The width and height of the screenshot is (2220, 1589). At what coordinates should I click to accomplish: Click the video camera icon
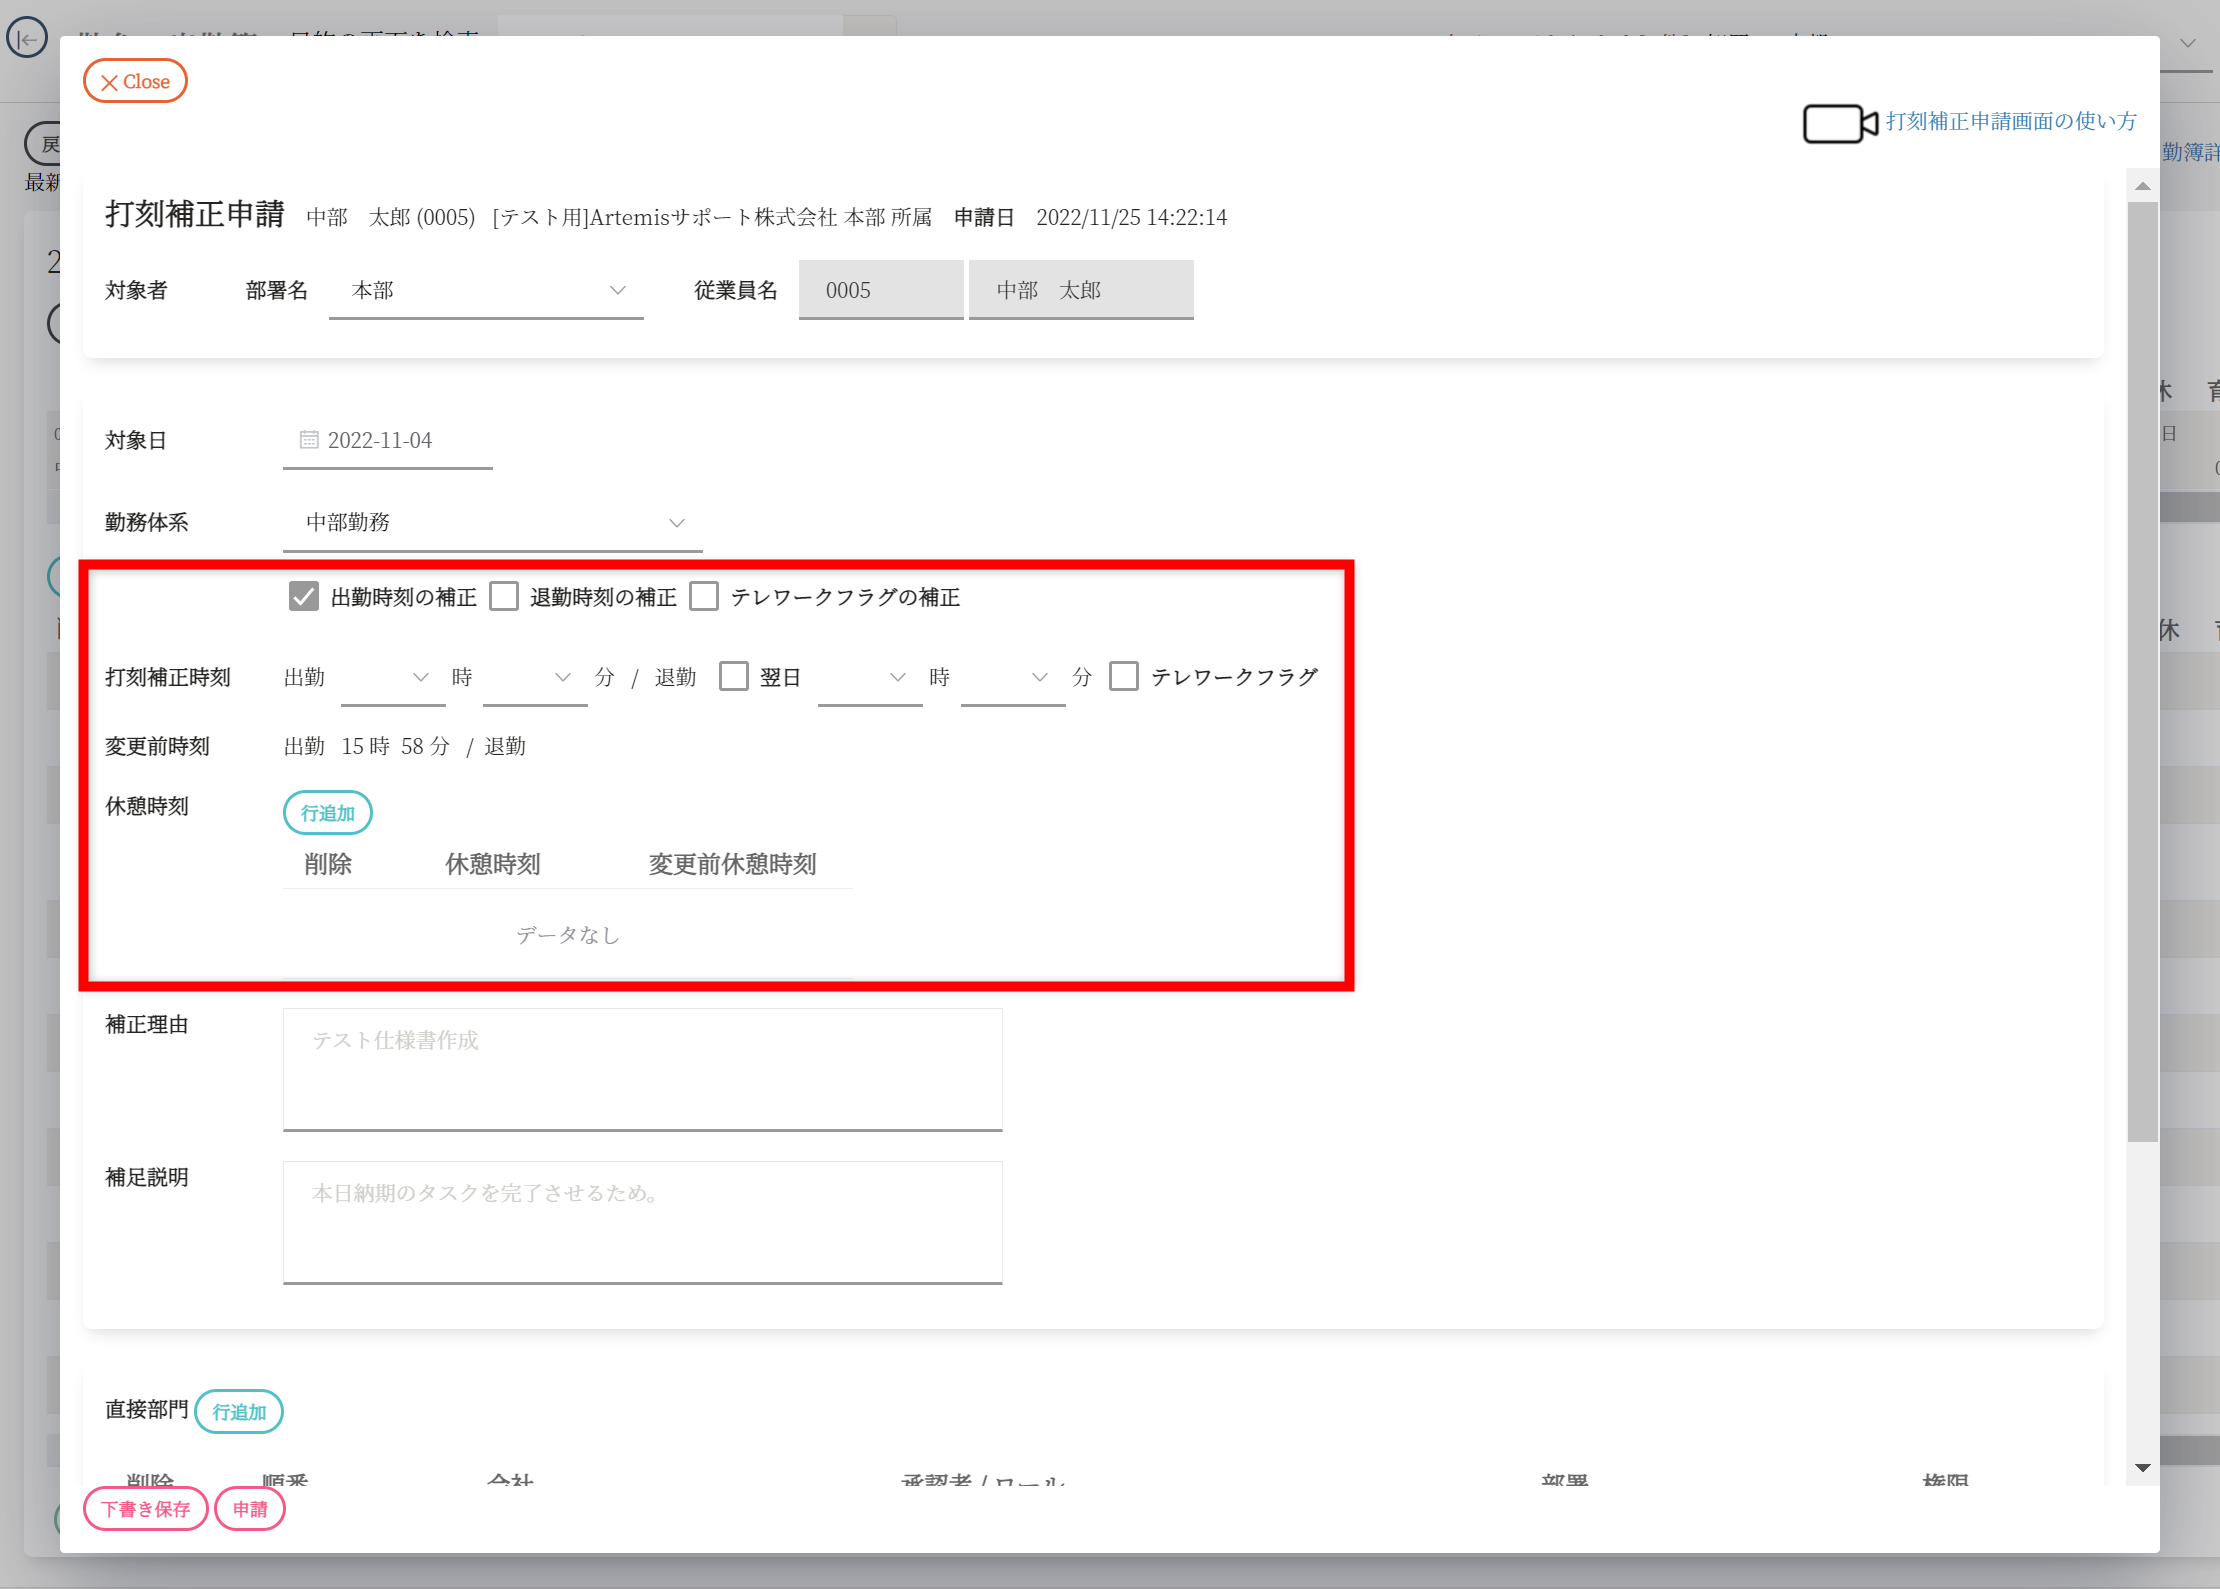1838,123
